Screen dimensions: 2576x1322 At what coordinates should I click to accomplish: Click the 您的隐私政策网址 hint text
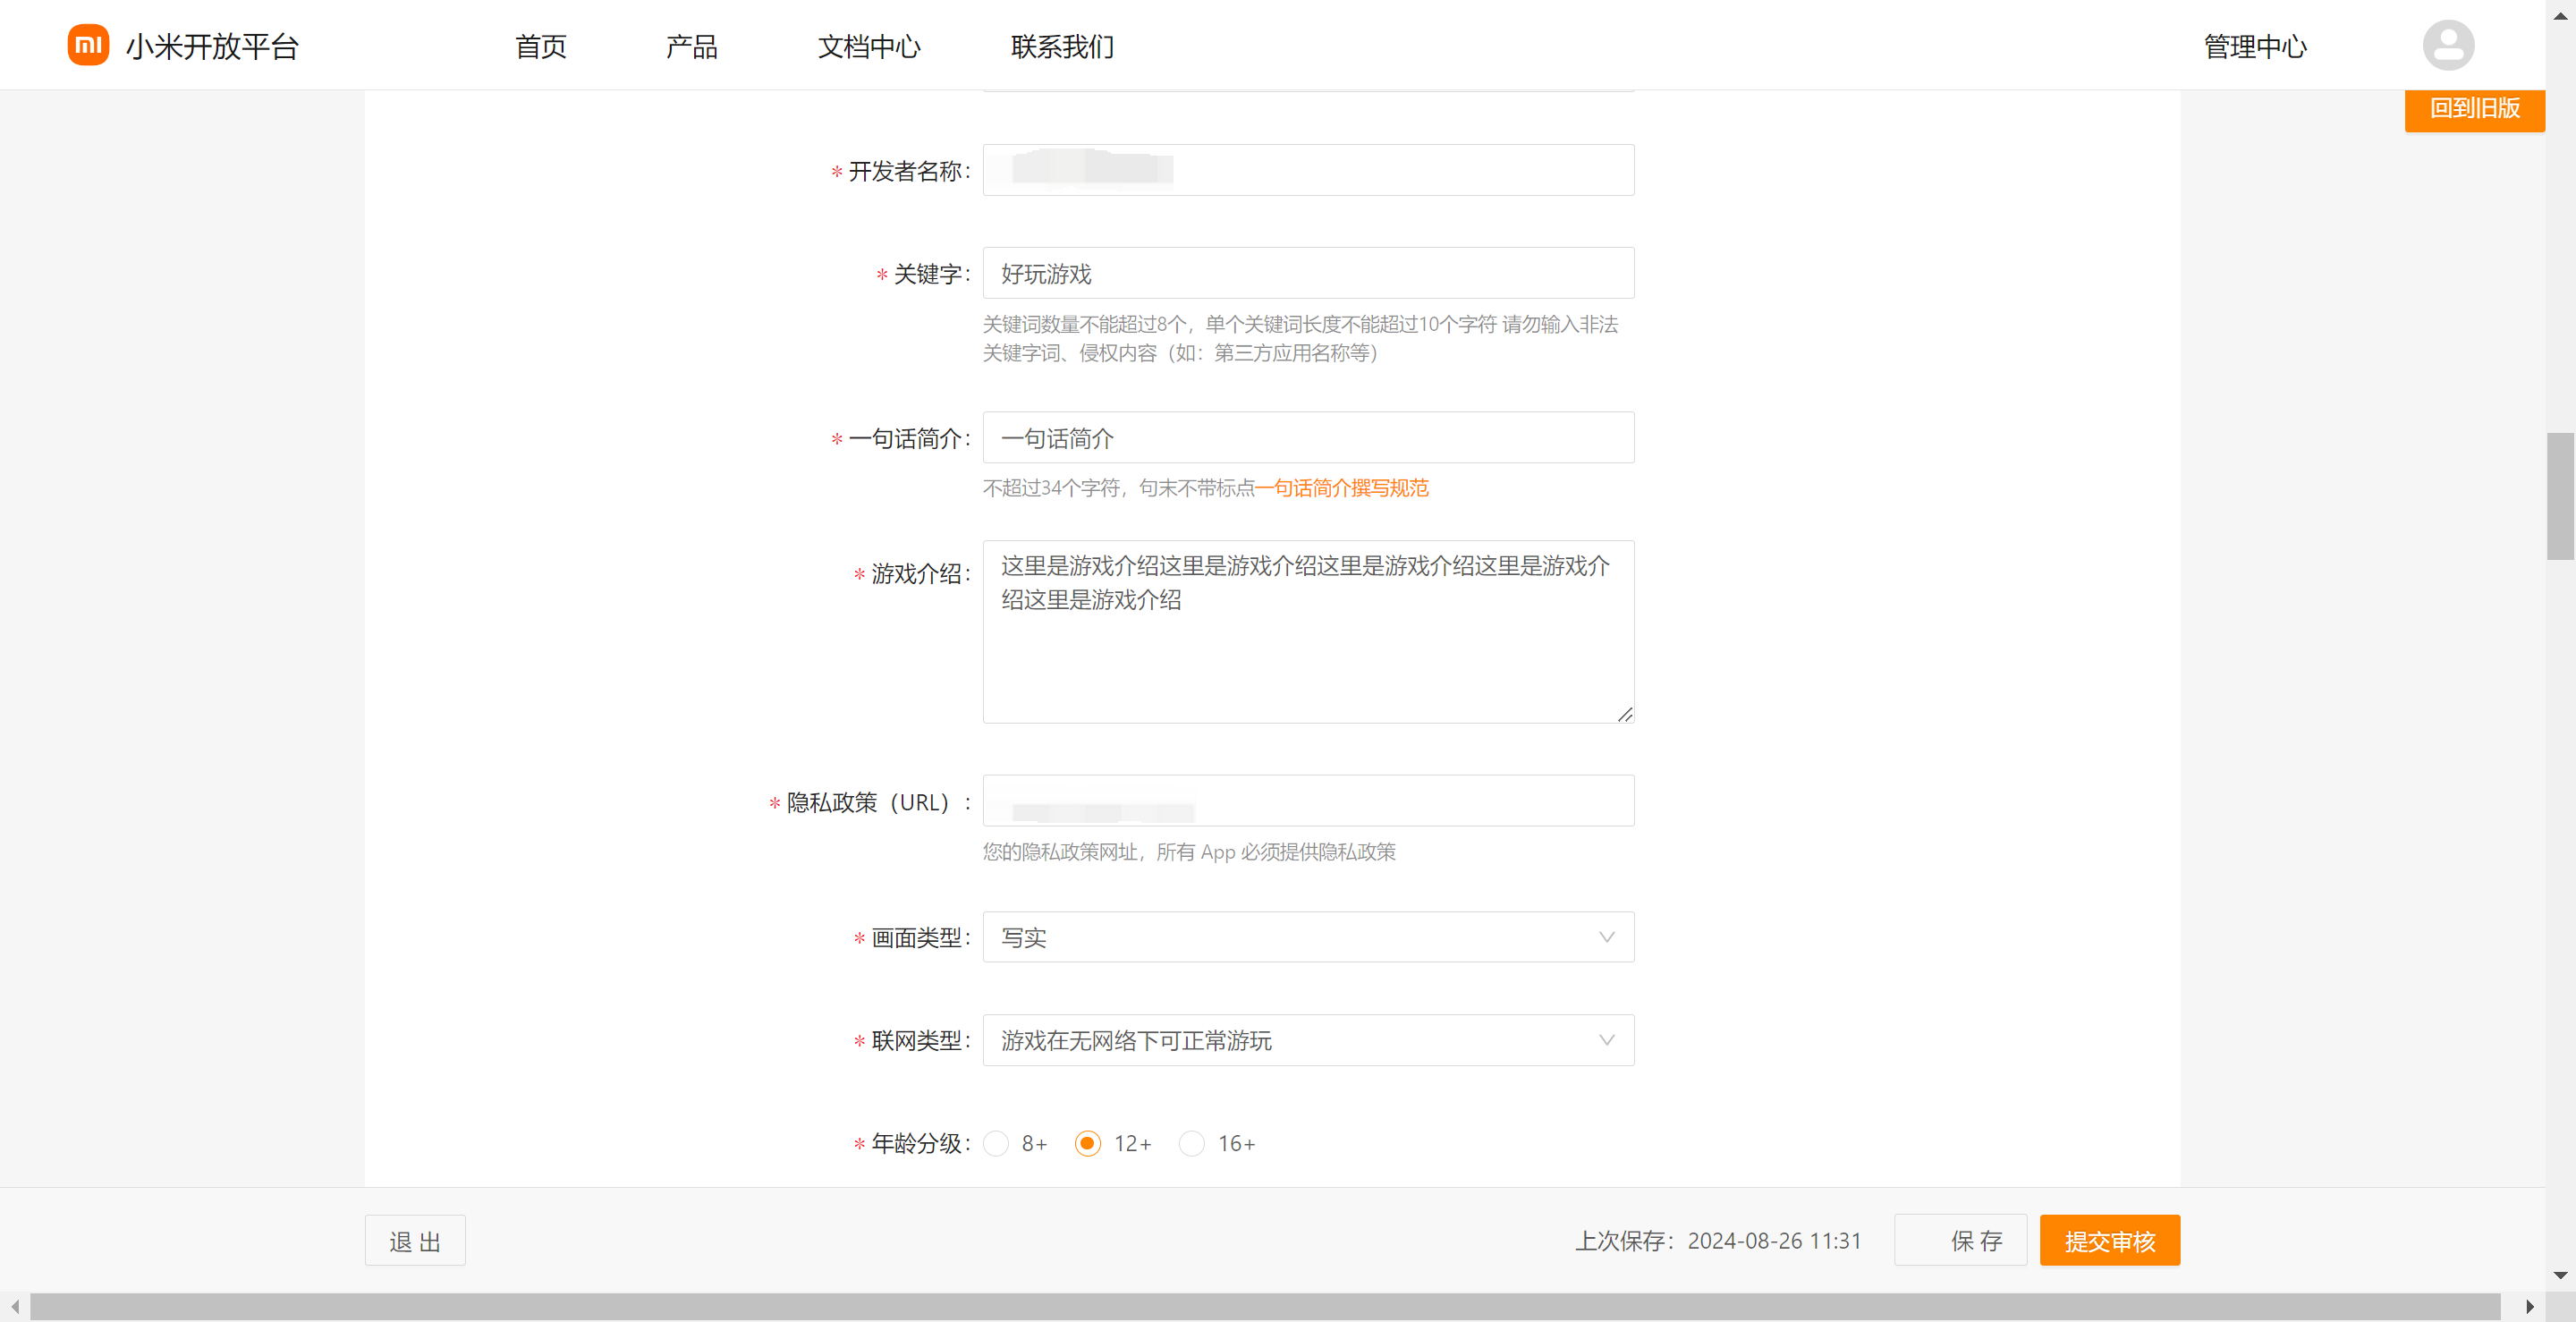pos(1189,852)
